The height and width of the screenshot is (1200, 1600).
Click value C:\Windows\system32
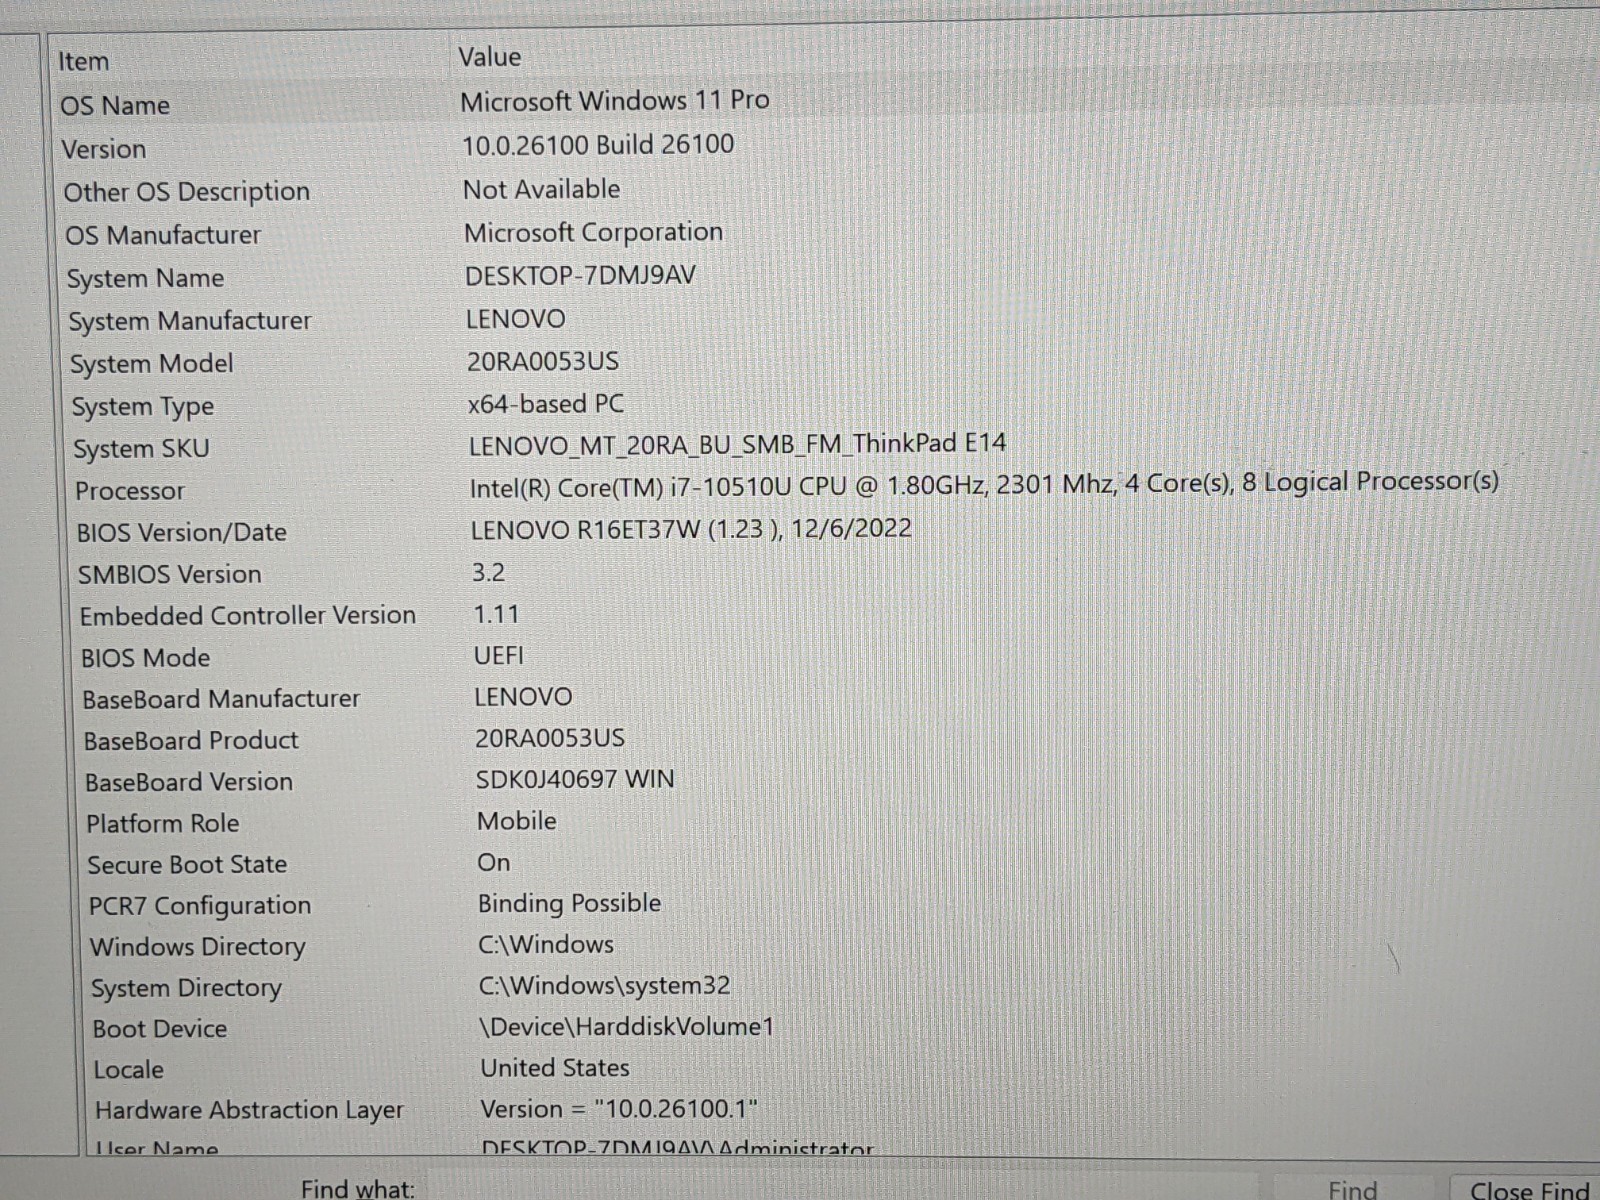[604, 986]
